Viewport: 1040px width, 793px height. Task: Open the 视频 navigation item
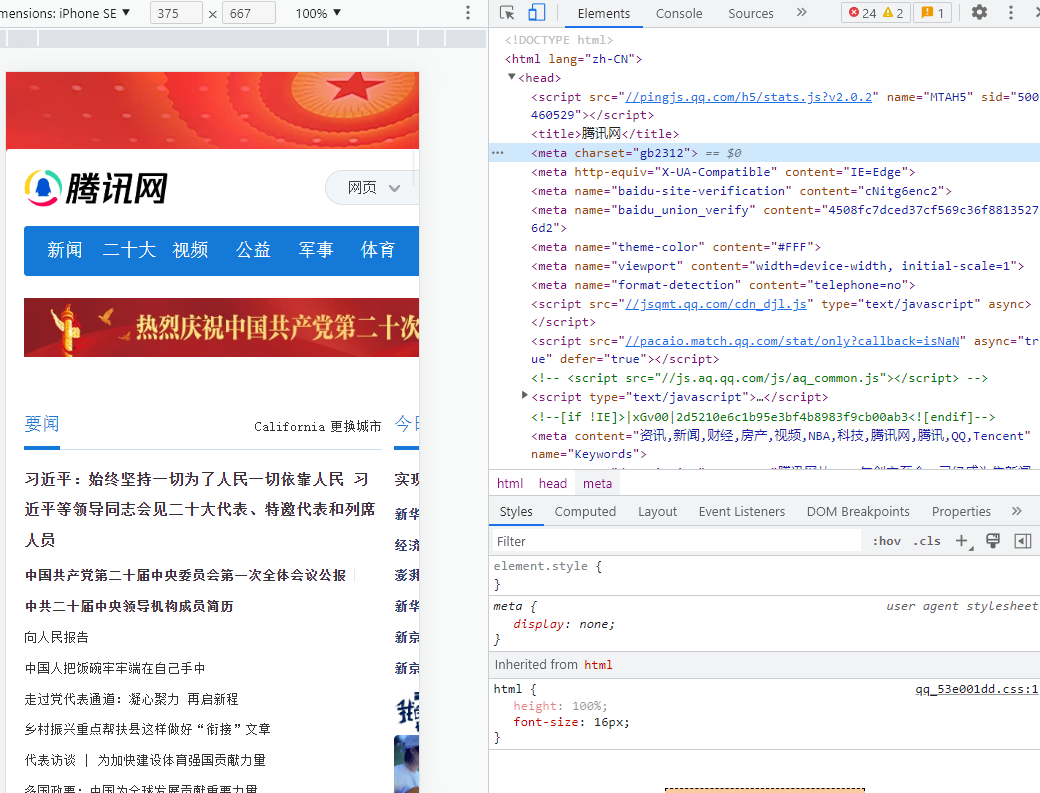[x=190, y=250]
